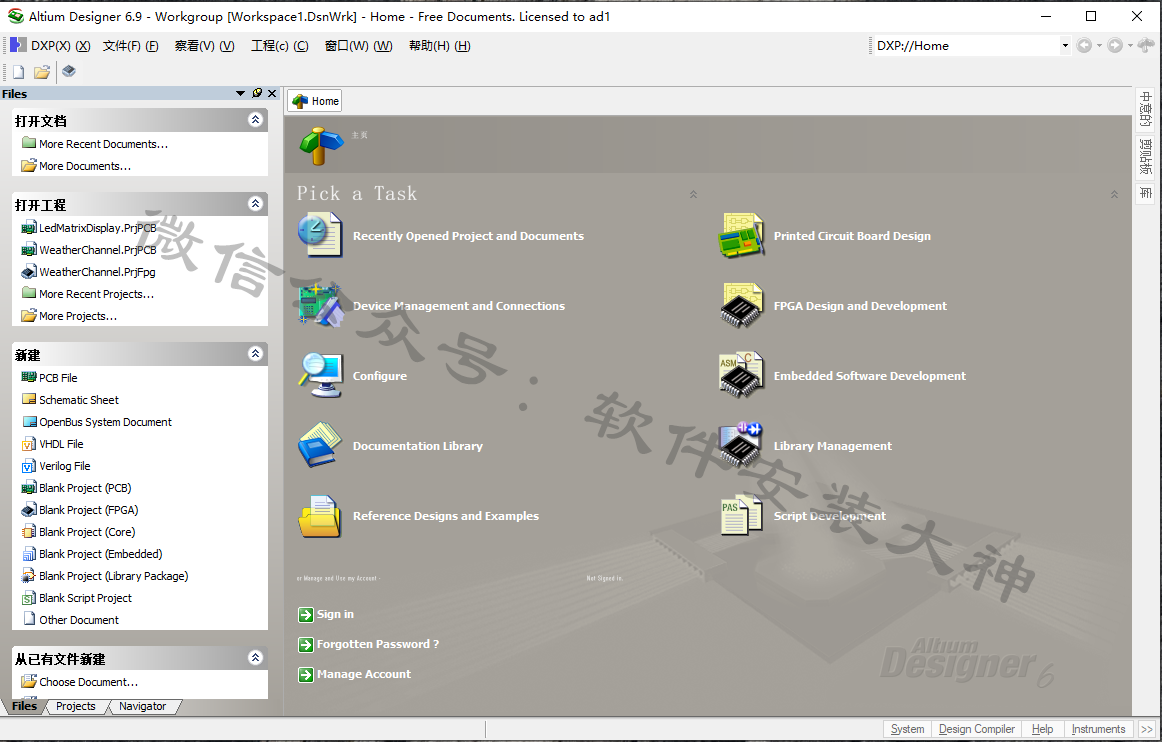Screen dimensions: 1162x742
Task: Collapse the 新建 section
Action: click(255, 354)
